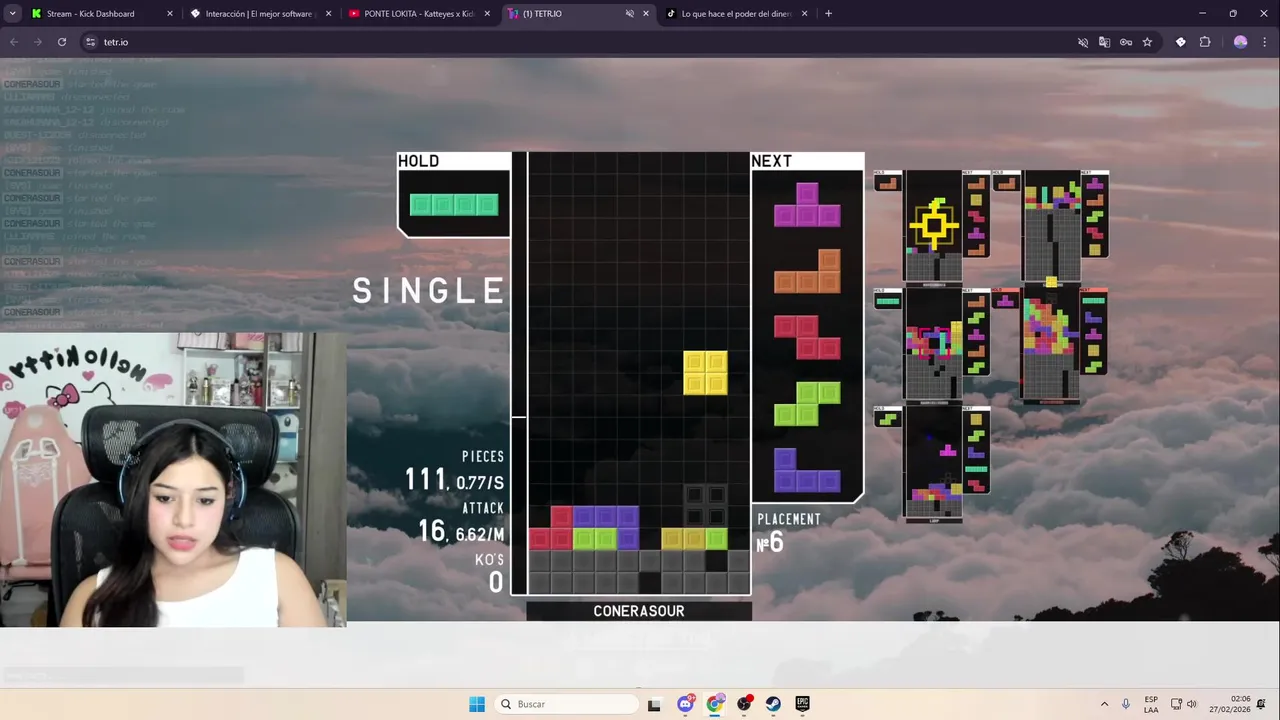Click the microphone tray icon
The width and height of the screenshot is (1280, 720).
coord(1126,704)
